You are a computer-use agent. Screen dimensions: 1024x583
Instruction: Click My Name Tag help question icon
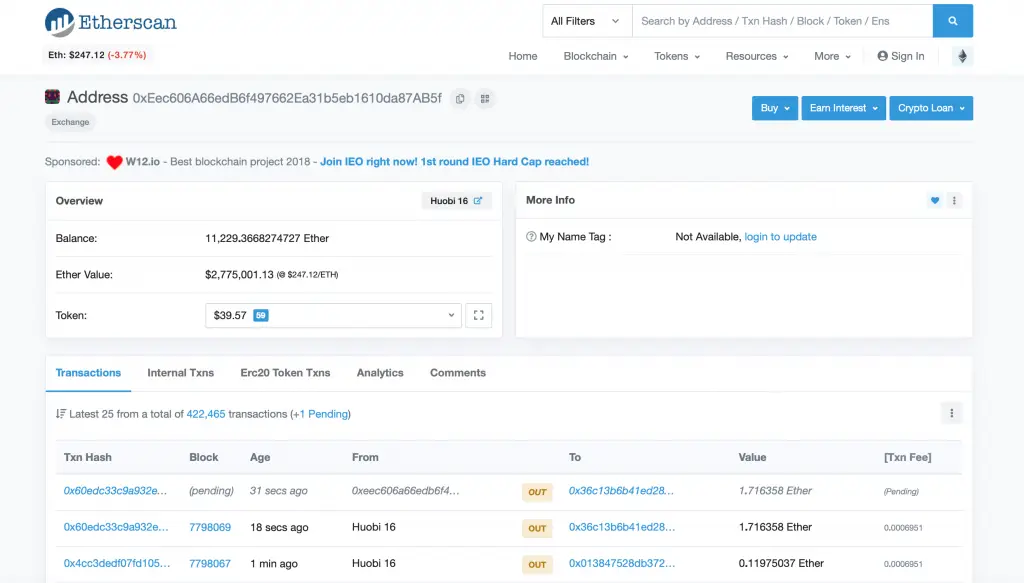click(x=531, y=236)
